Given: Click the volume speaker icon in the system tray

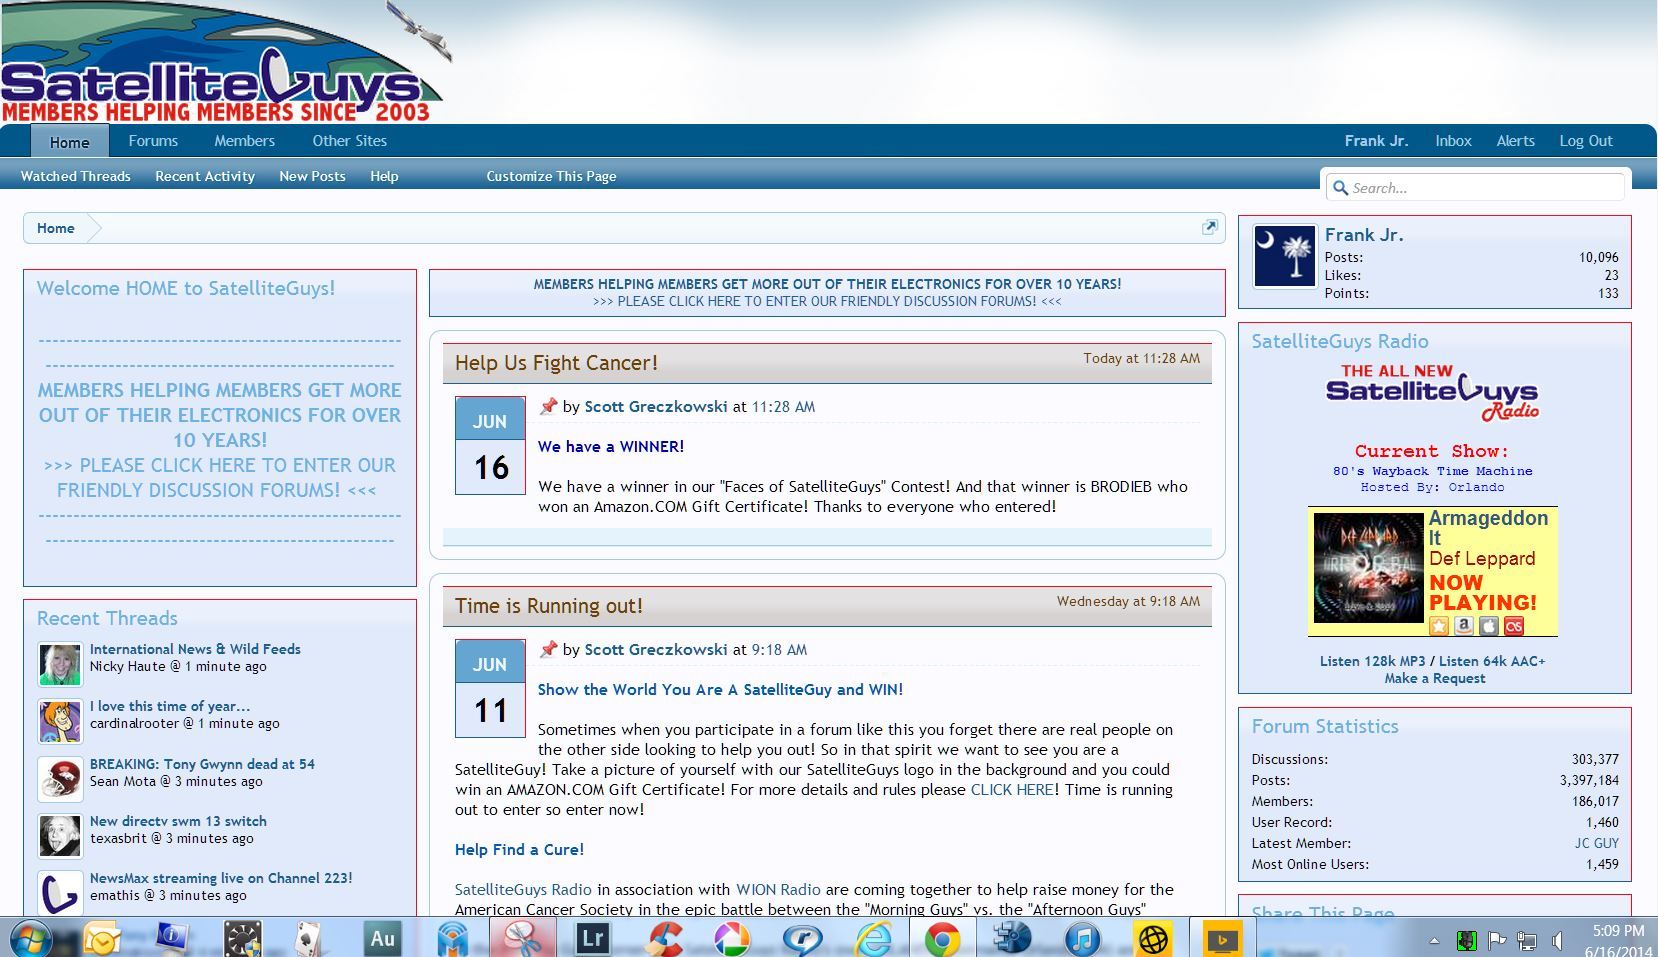Looking at the screenshot, I should tap(1557, 940).
